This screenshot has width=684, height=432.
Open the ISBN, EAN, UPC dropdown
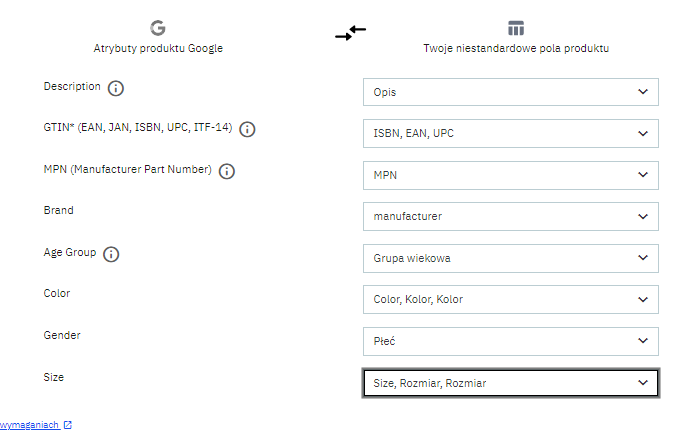510,134
